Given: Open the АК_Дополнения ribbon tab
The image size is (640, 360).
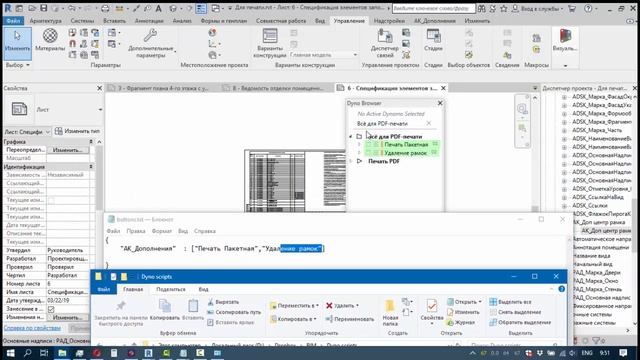Looking at the screenshot, I should (435, 21).
